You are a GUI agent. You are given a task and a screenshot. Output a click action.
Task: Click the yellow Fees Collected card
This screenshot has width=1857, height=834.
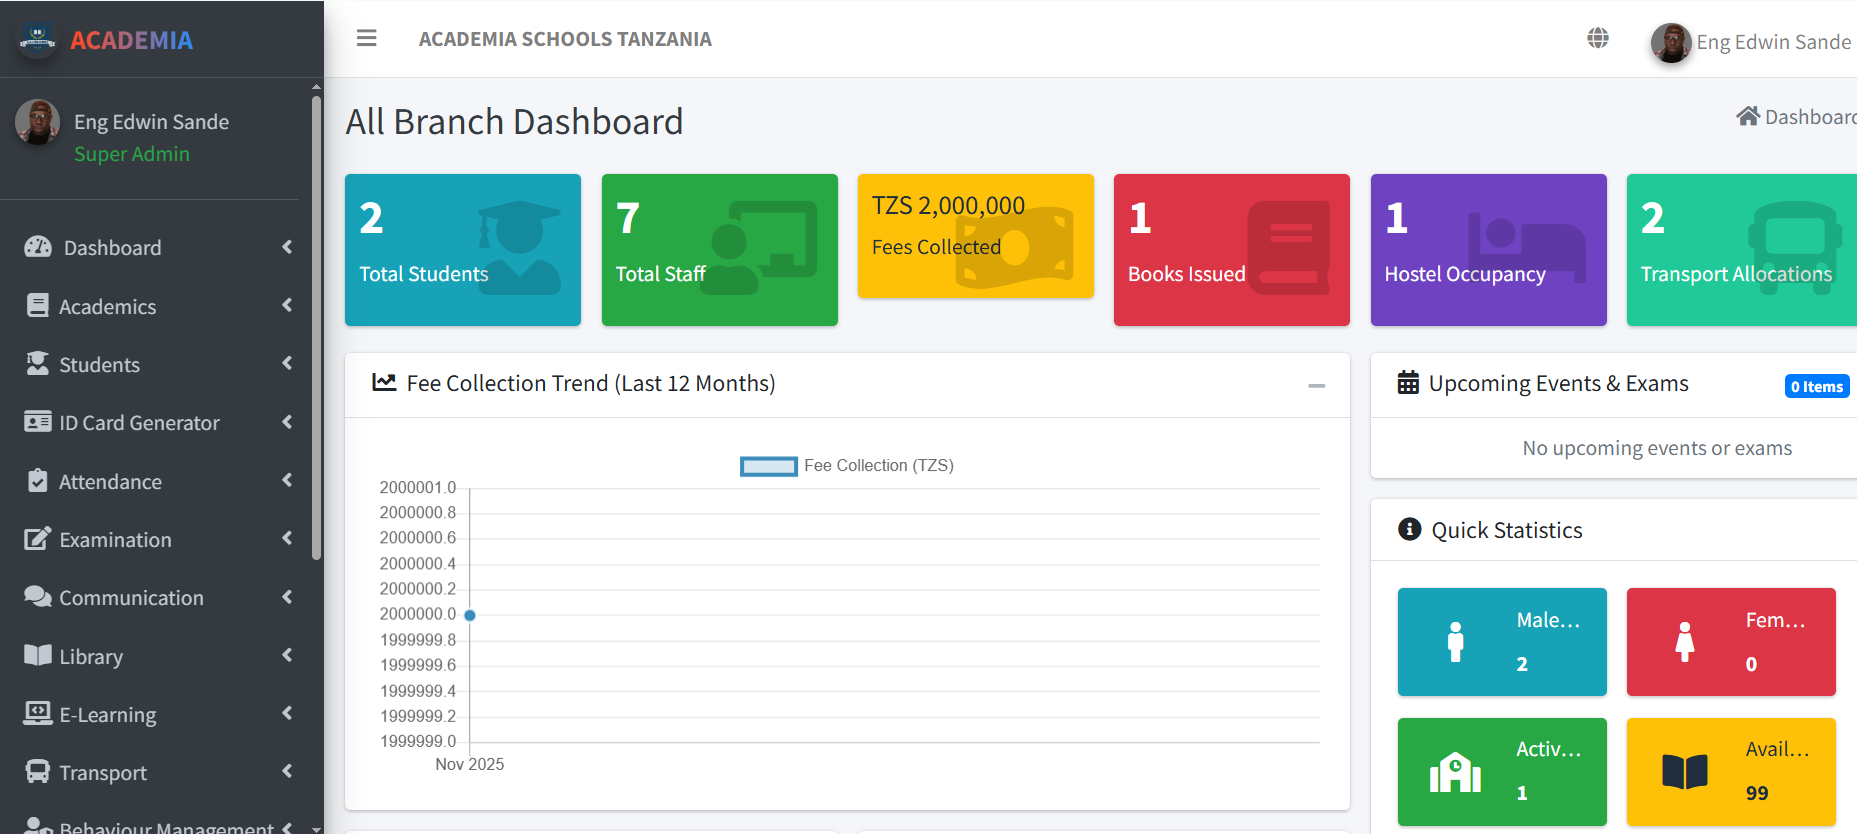click(x=975, y=236)
